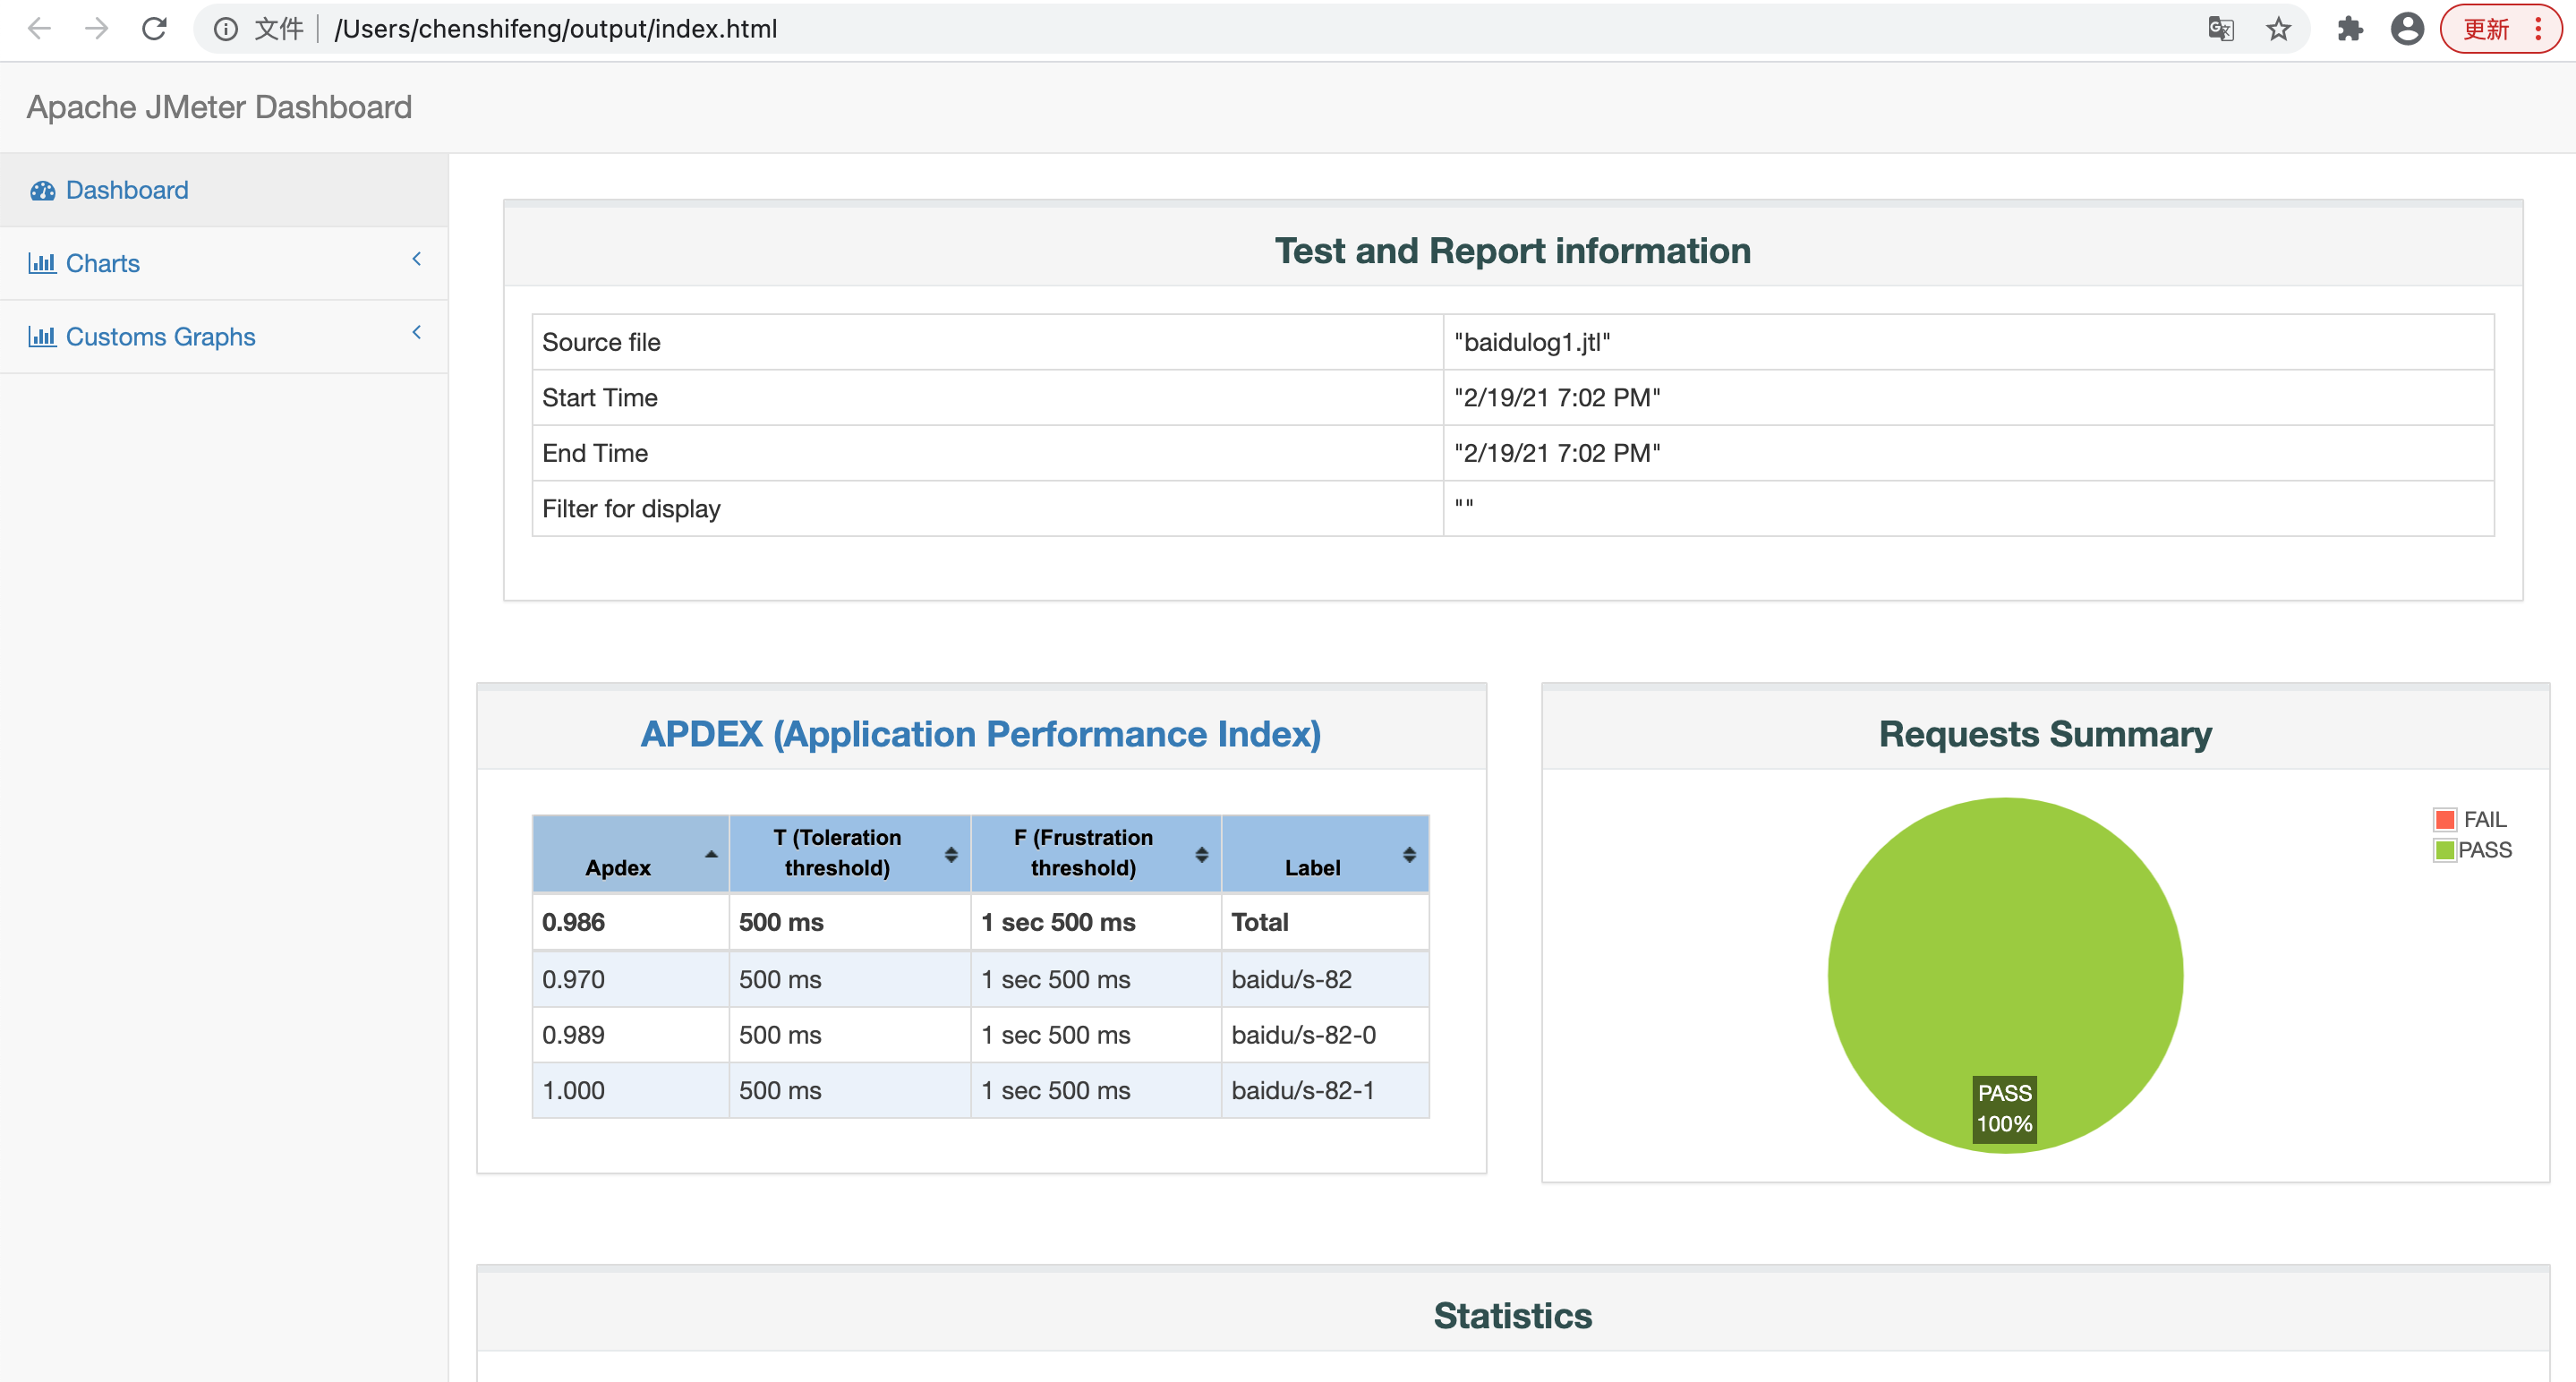Screen dimensions: 2576x1382
Task: Click the site info icon in address bar
Action: pyautogui.click(x=226, y=29)
